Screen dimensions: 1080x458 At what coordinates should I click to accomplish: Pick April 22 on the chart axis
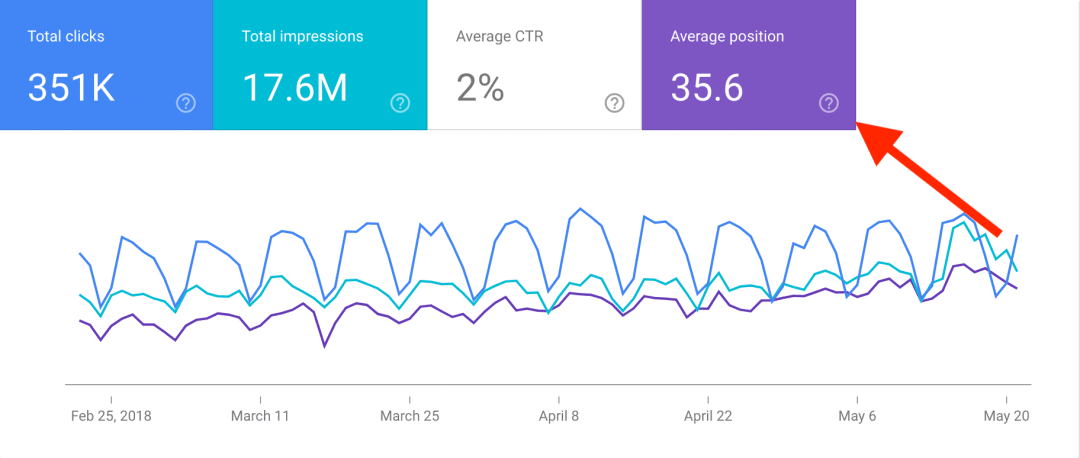[709, 416]
